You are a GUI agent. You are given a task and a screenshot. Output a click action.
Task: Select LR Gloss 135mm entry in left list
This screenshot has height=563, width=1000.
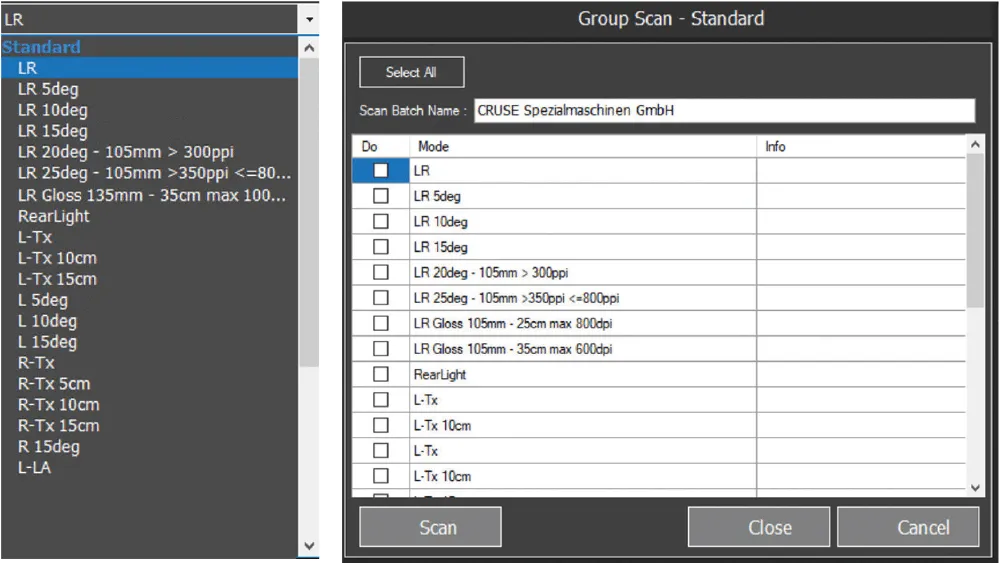pyautogui.click(x=152, y=195)
